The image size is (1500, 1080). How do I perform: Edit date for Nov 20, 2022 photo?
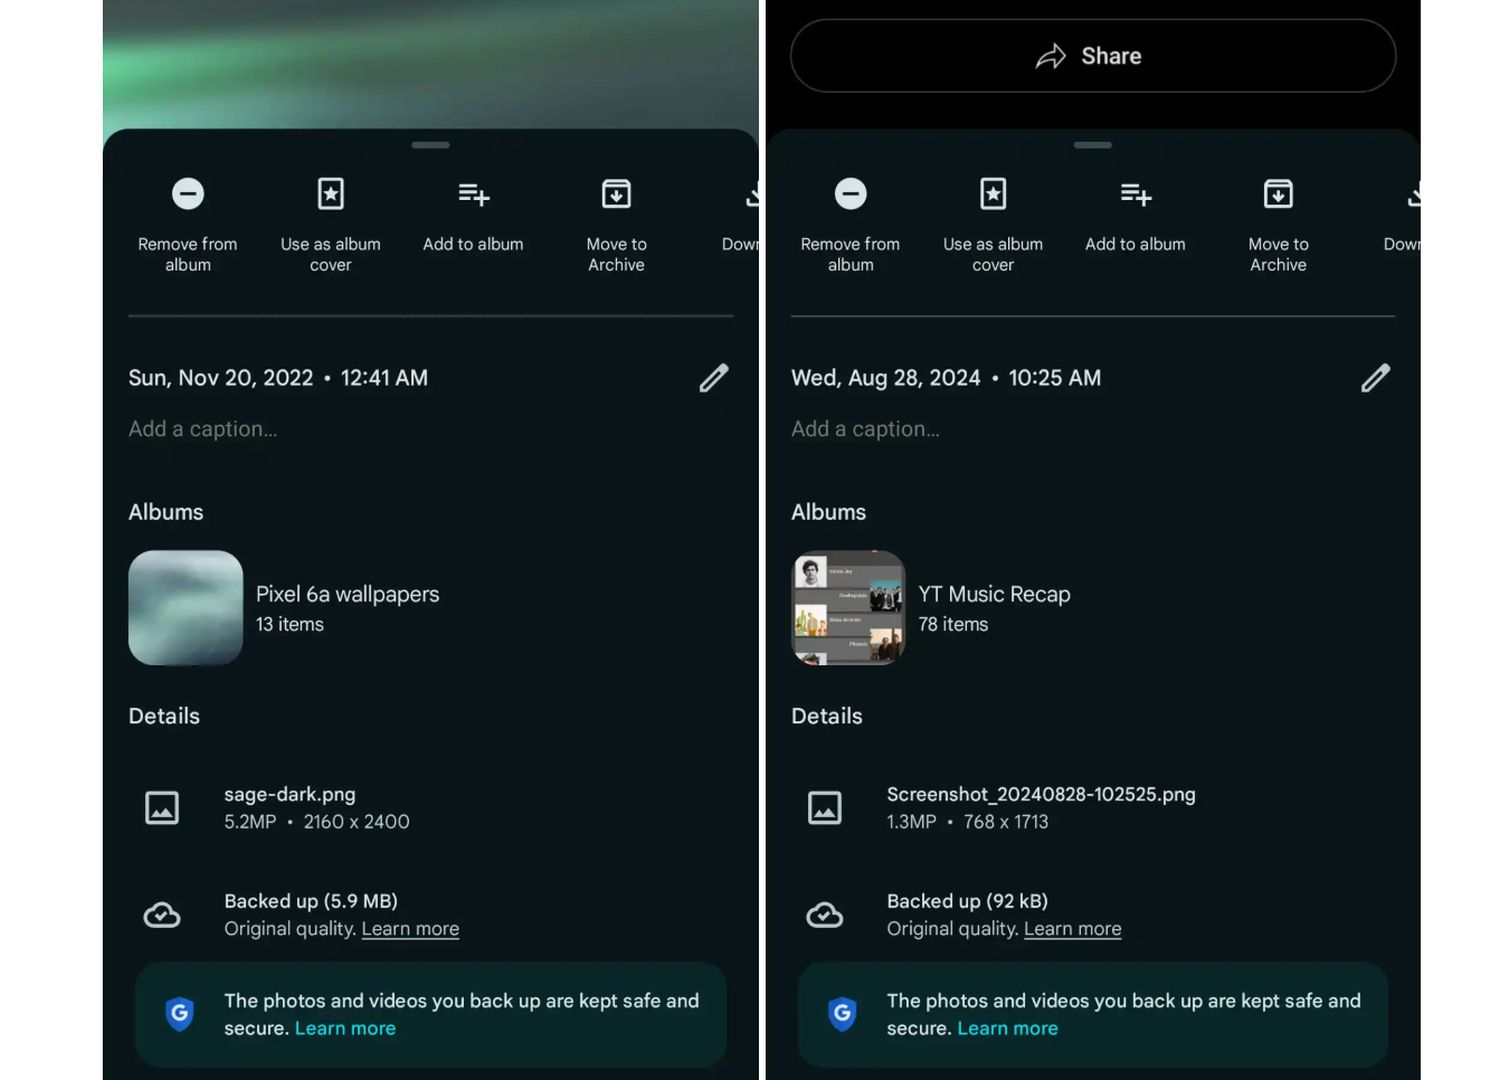coord(713,378)
